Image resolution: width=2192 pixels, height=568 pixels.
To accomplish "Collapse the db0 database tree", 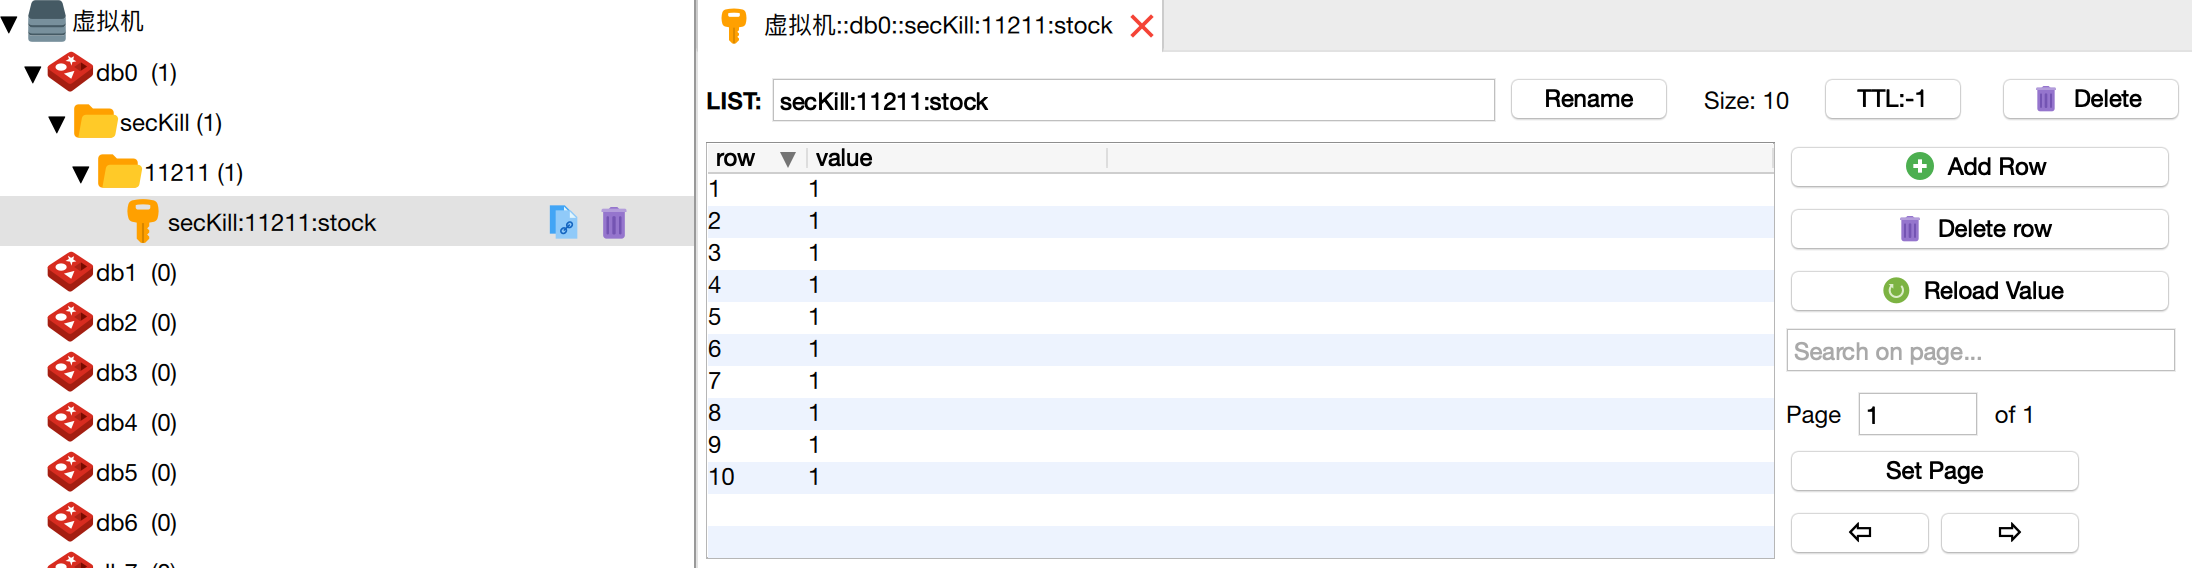I will point(33,74).
